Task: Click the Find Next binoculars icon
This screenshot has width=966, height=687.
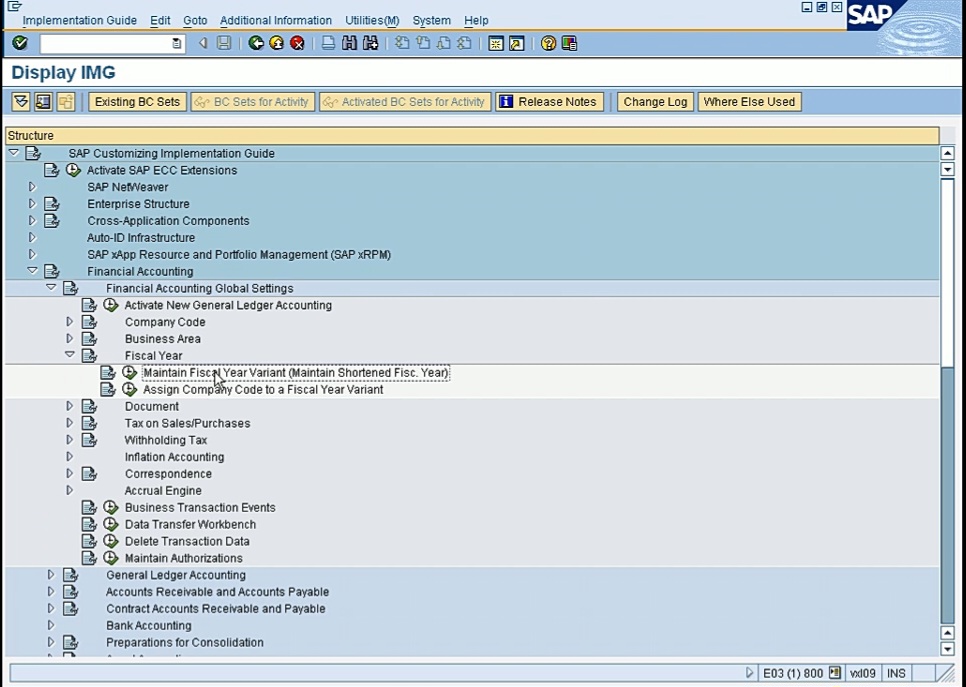Action: 370,43
